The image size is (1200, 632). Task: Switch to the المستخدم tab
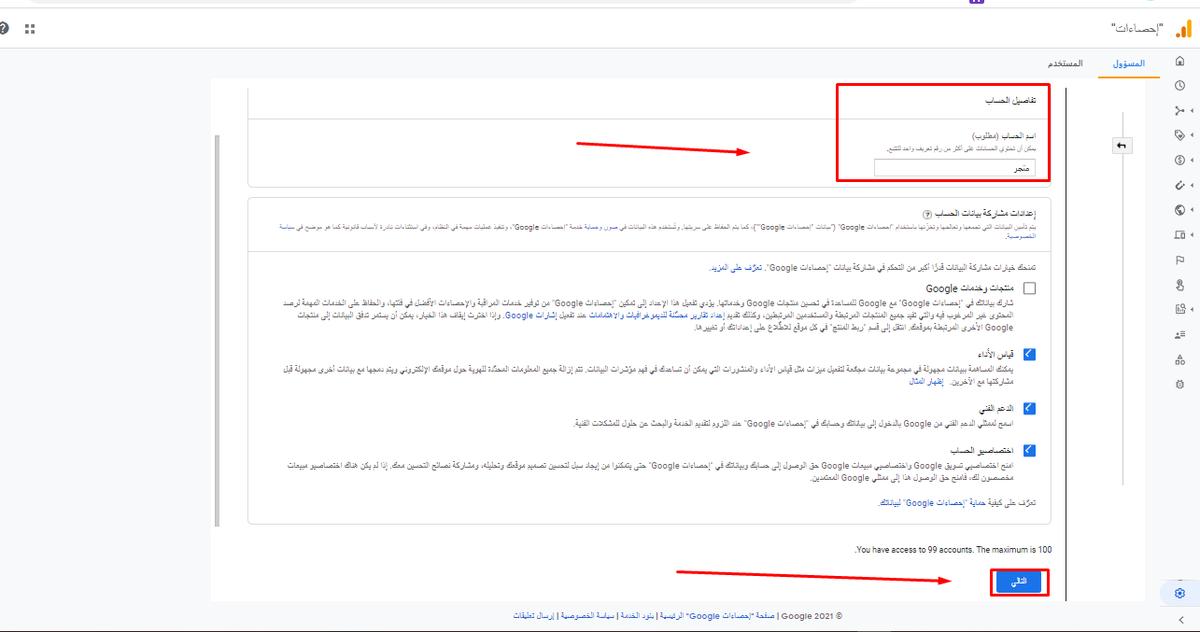(x=1063, y=64)
